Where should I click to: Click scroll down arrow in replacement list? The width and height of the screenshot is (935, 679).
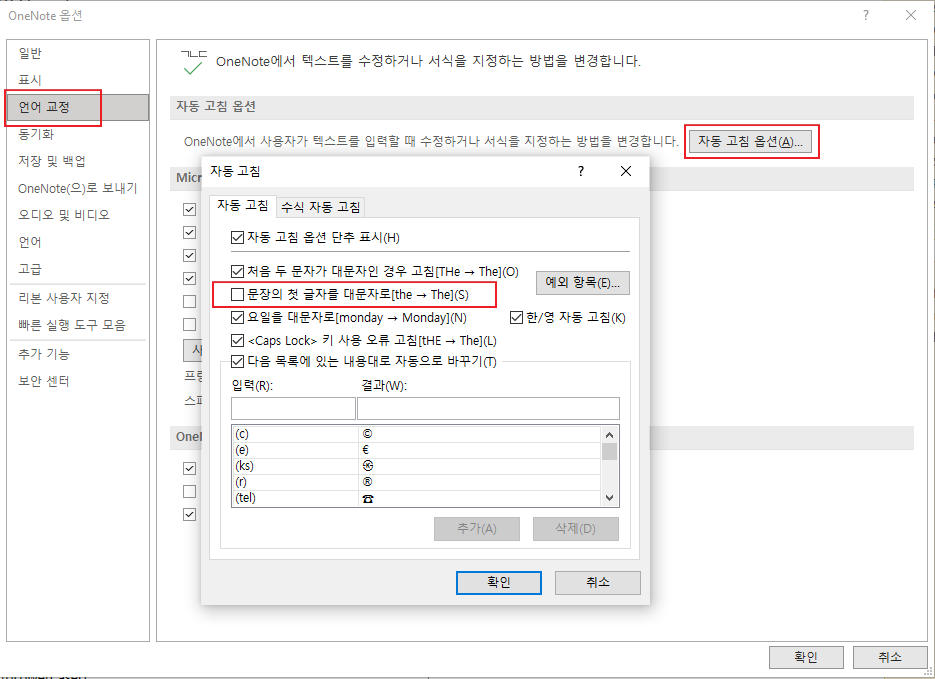click(x=609, y=498)
